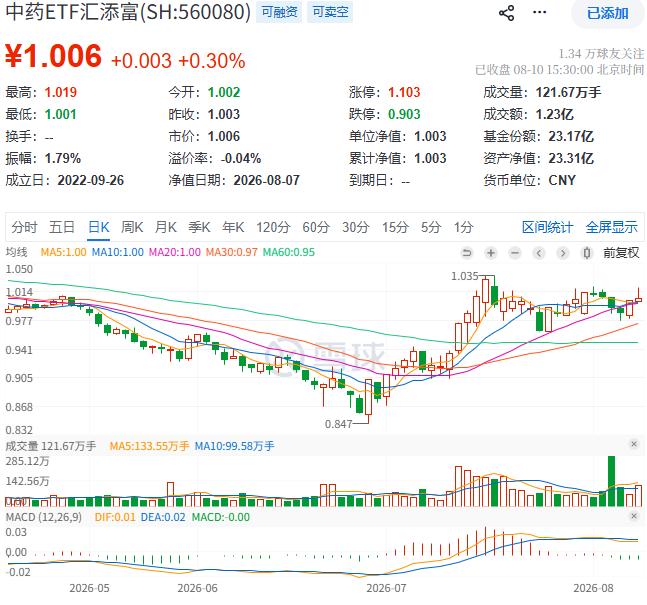The image size is (647, 605).
Task: Pan chart right with the arrow icon
Action: 562,253
